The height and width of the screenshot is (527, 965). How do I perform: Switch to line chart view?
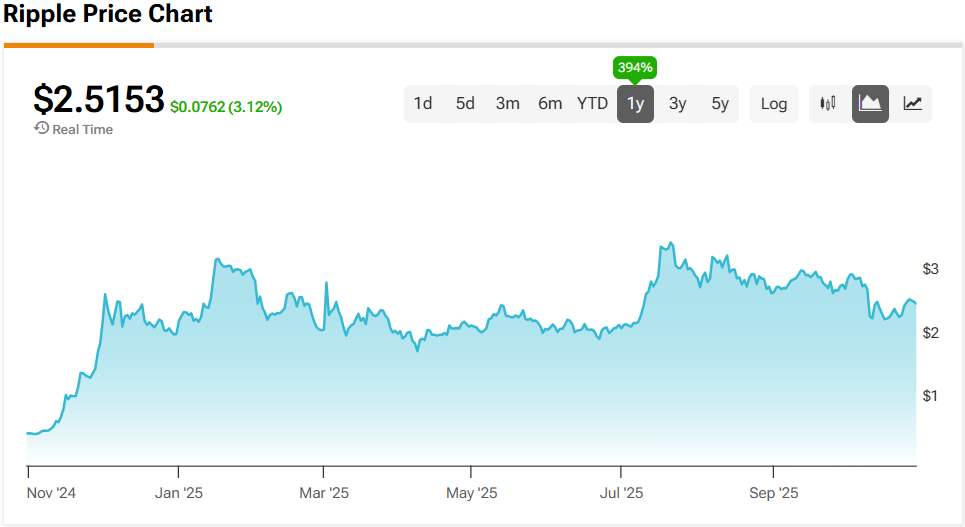[x=912, y=103]
